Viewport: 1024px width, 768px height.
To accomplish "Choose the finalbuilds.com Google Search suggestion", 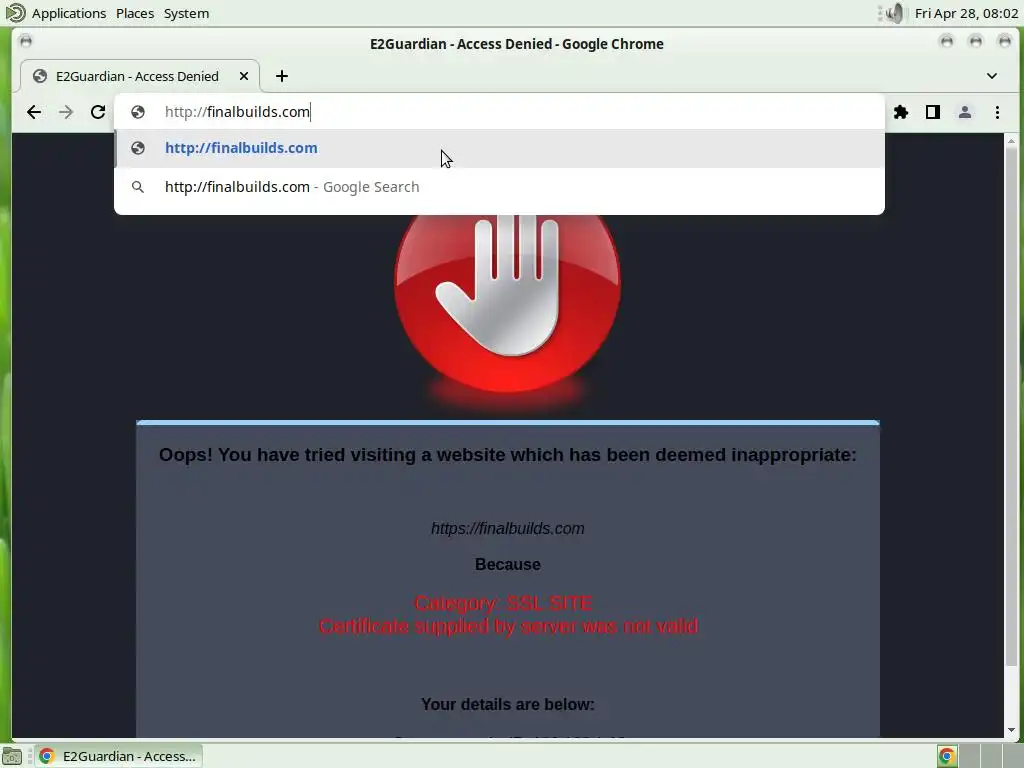I will tap(500, 187).
